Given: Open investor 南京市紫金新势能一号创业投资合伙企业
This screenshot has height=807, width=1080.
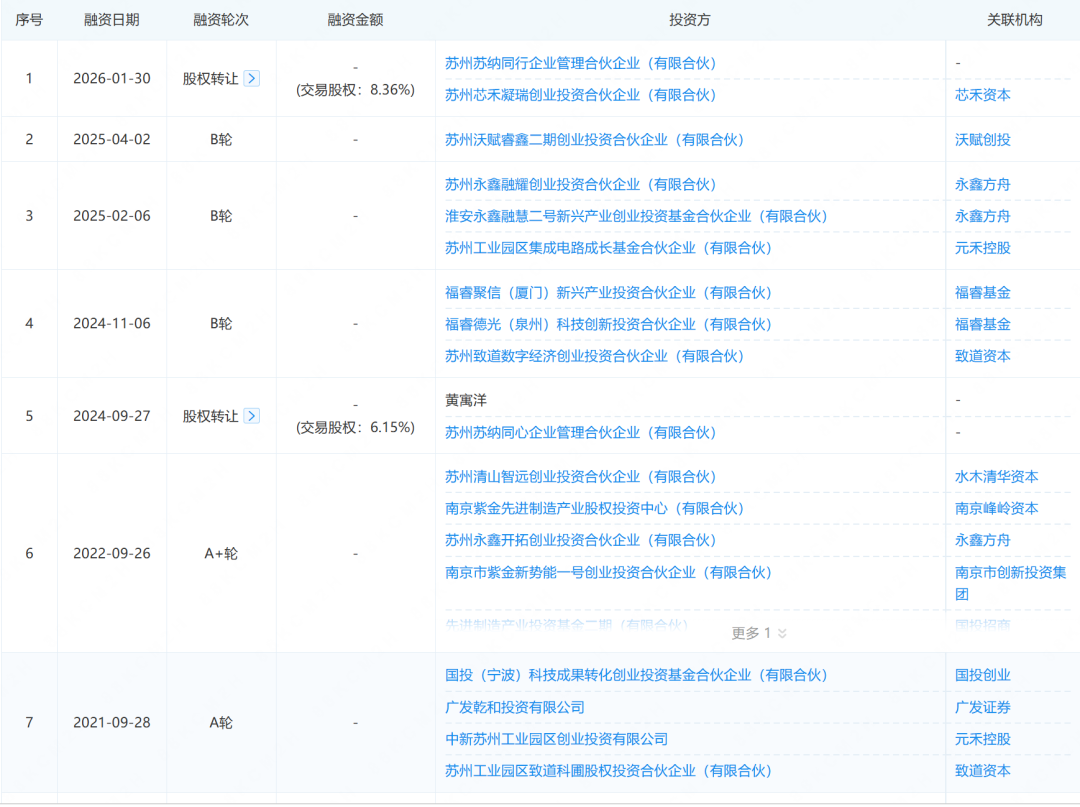Looking at the screenshot, I should [x=608, y=572].
